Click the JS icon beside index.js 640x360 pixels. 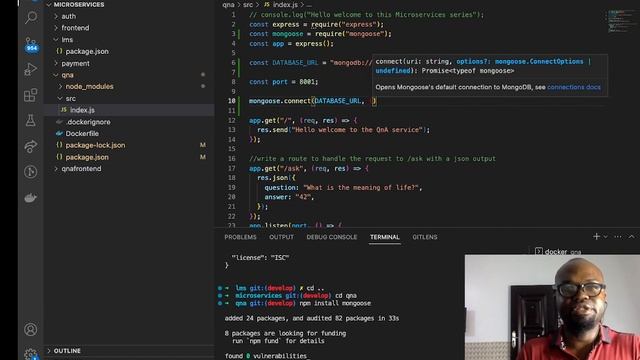pos(64,110)
